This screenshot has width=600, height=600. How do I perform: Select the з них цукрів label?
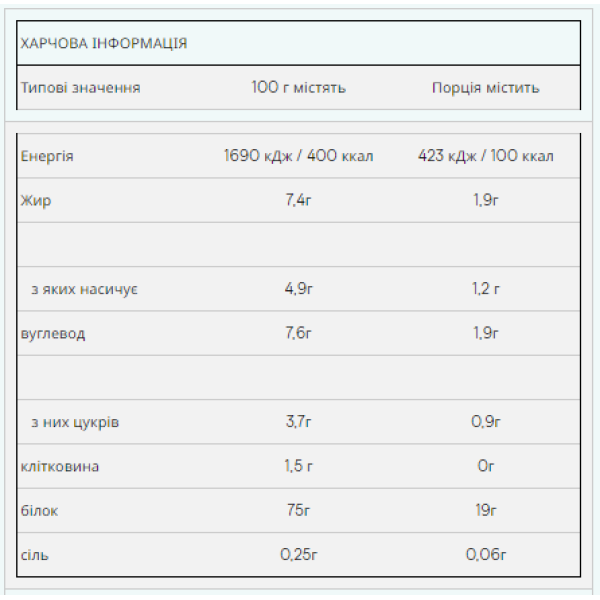click(75, 422)
